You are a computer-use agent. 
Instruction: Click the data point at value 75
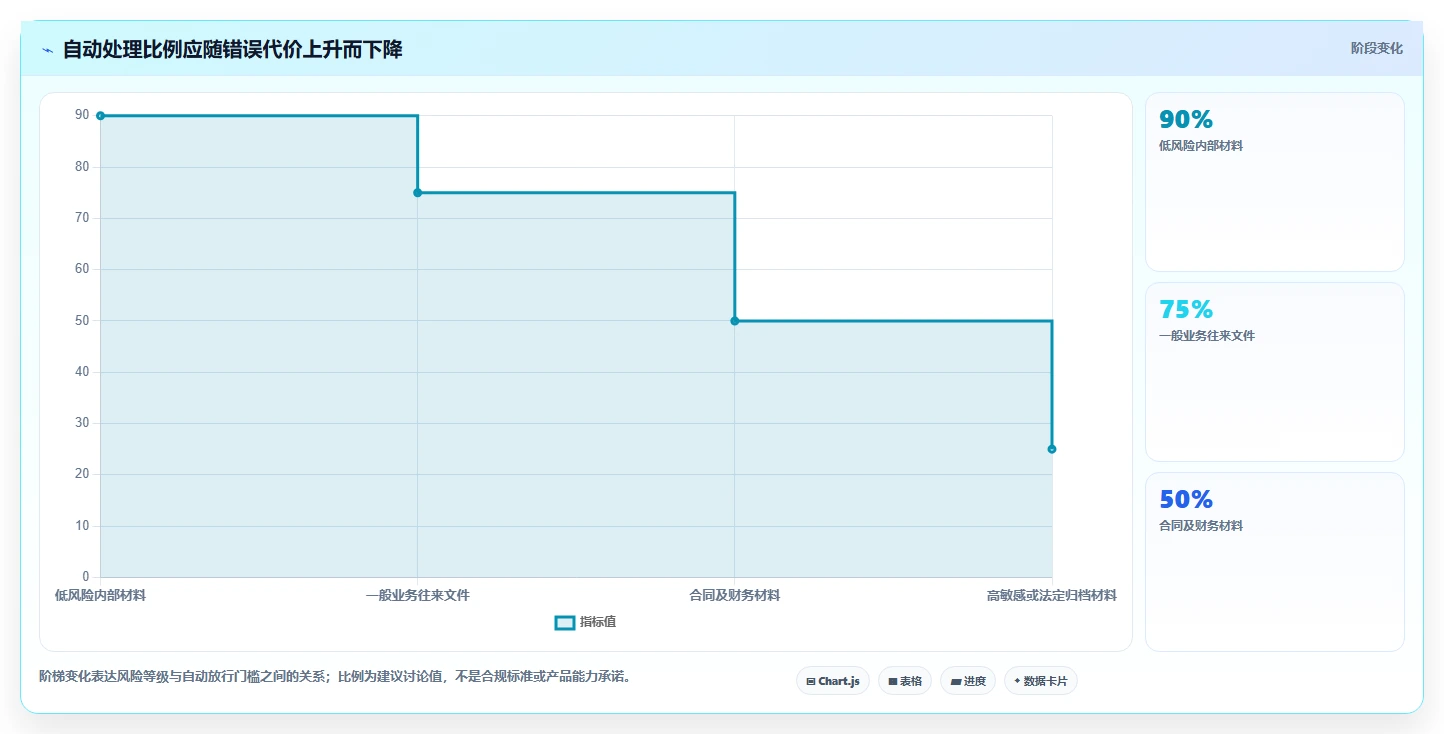pos(418,193)
